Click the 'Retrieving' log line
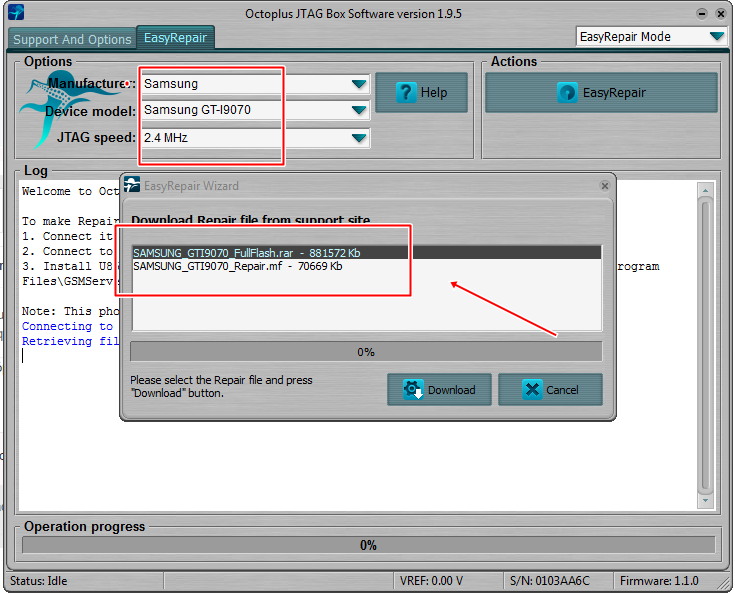735x595 pixels. coord(70,341)
